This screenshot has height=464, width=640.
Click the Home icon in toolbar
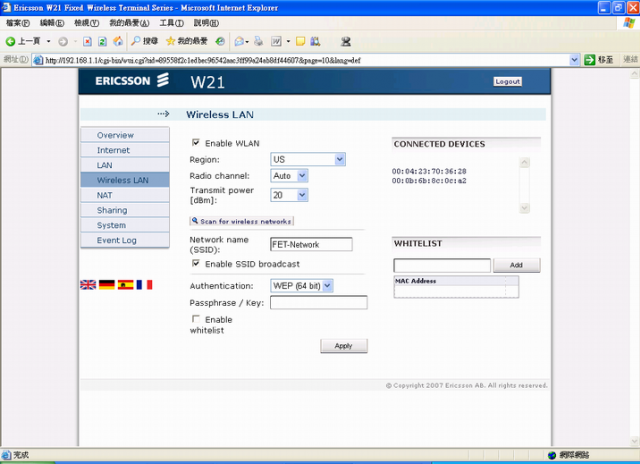118,41
